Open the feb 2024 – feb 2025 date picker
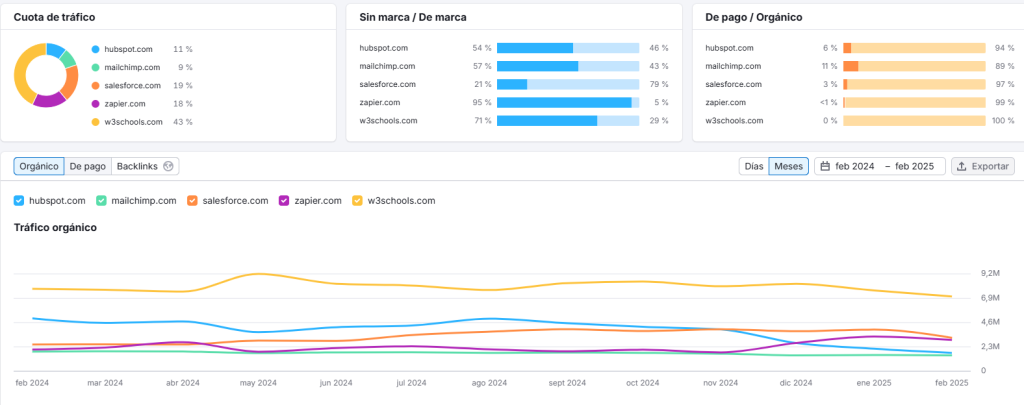 (x=880, y=166)
